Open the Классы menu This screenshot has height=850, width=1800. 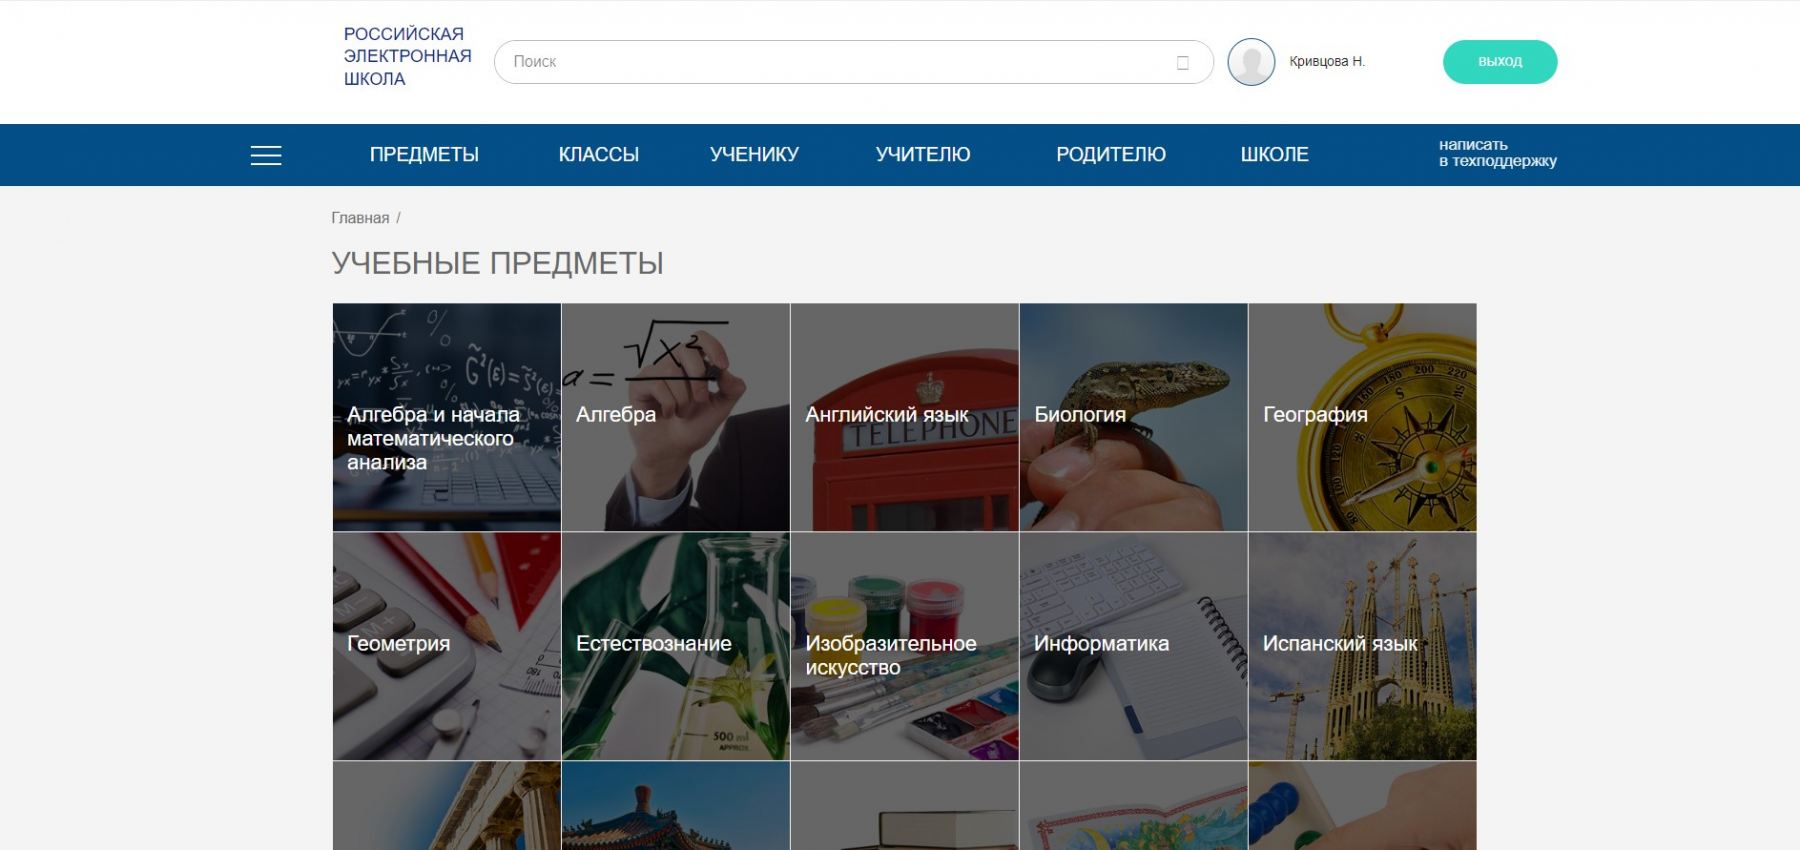(598, 155)
